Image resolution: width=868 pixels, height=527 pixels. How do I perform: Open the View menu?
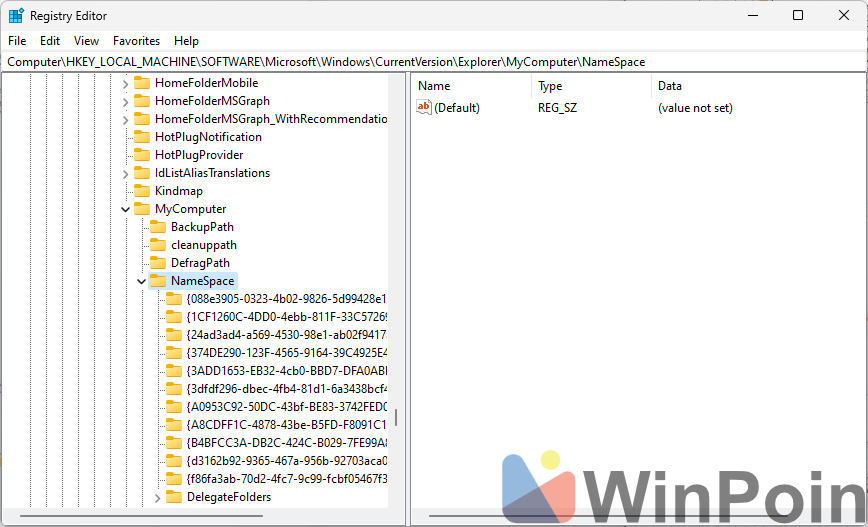pyautogui.click(x=86, y=41)
